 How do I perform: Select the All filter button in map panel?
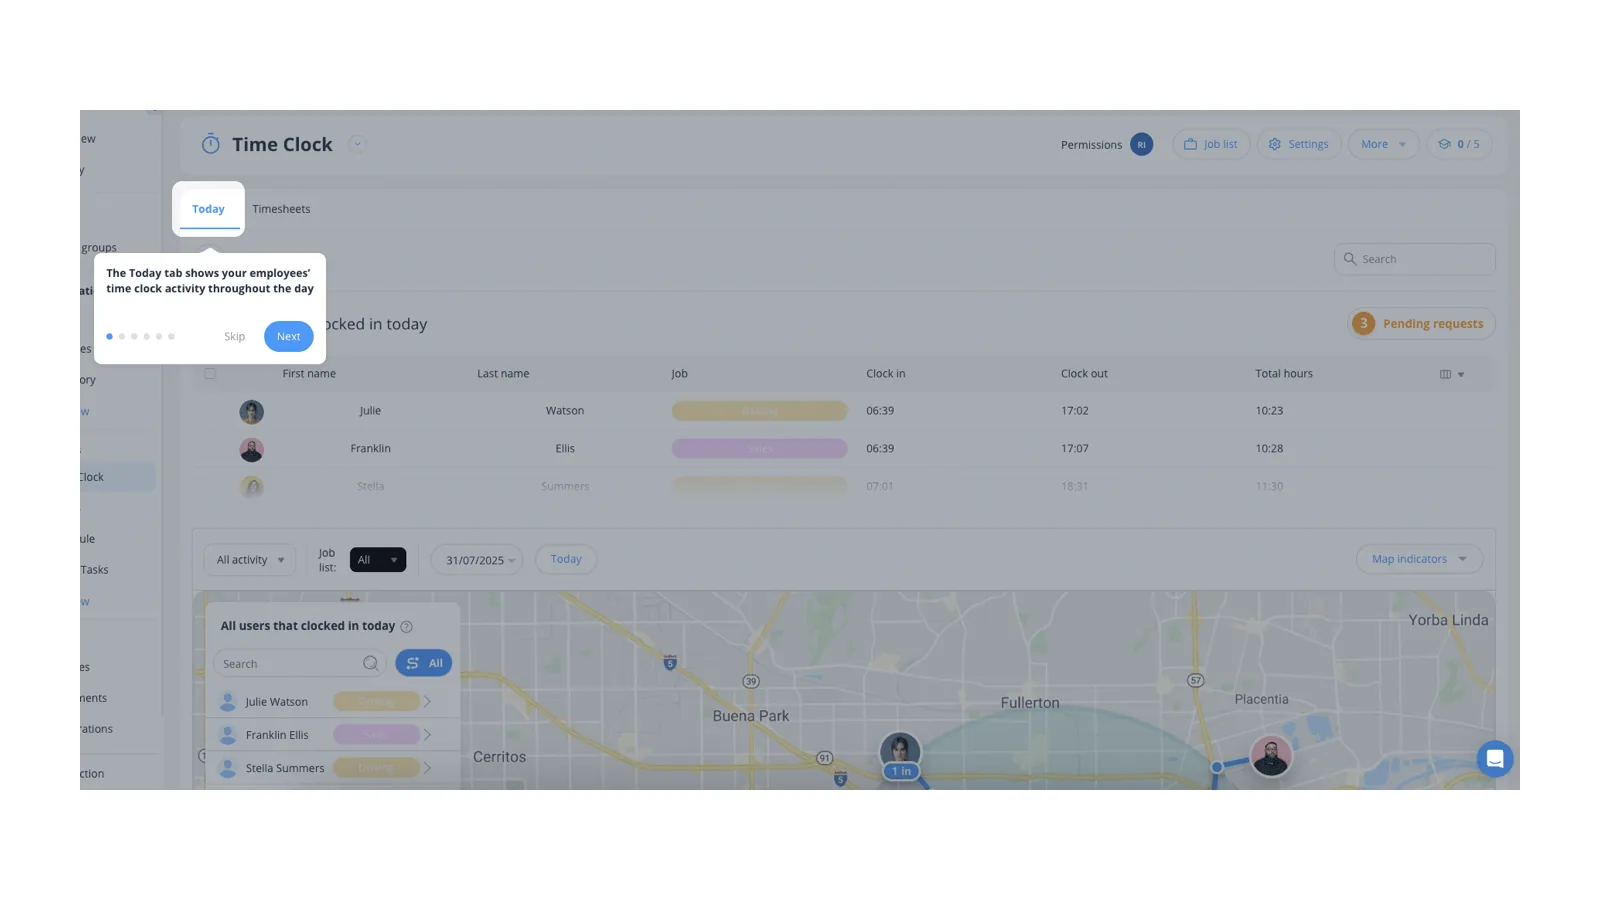click(424, 663)
